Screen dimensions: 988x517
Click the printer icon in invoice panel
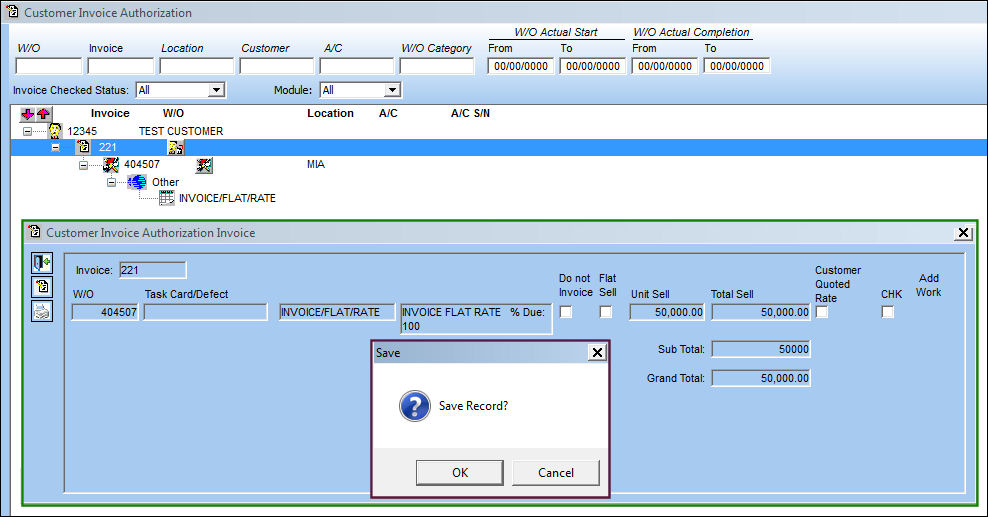(42, 311)
